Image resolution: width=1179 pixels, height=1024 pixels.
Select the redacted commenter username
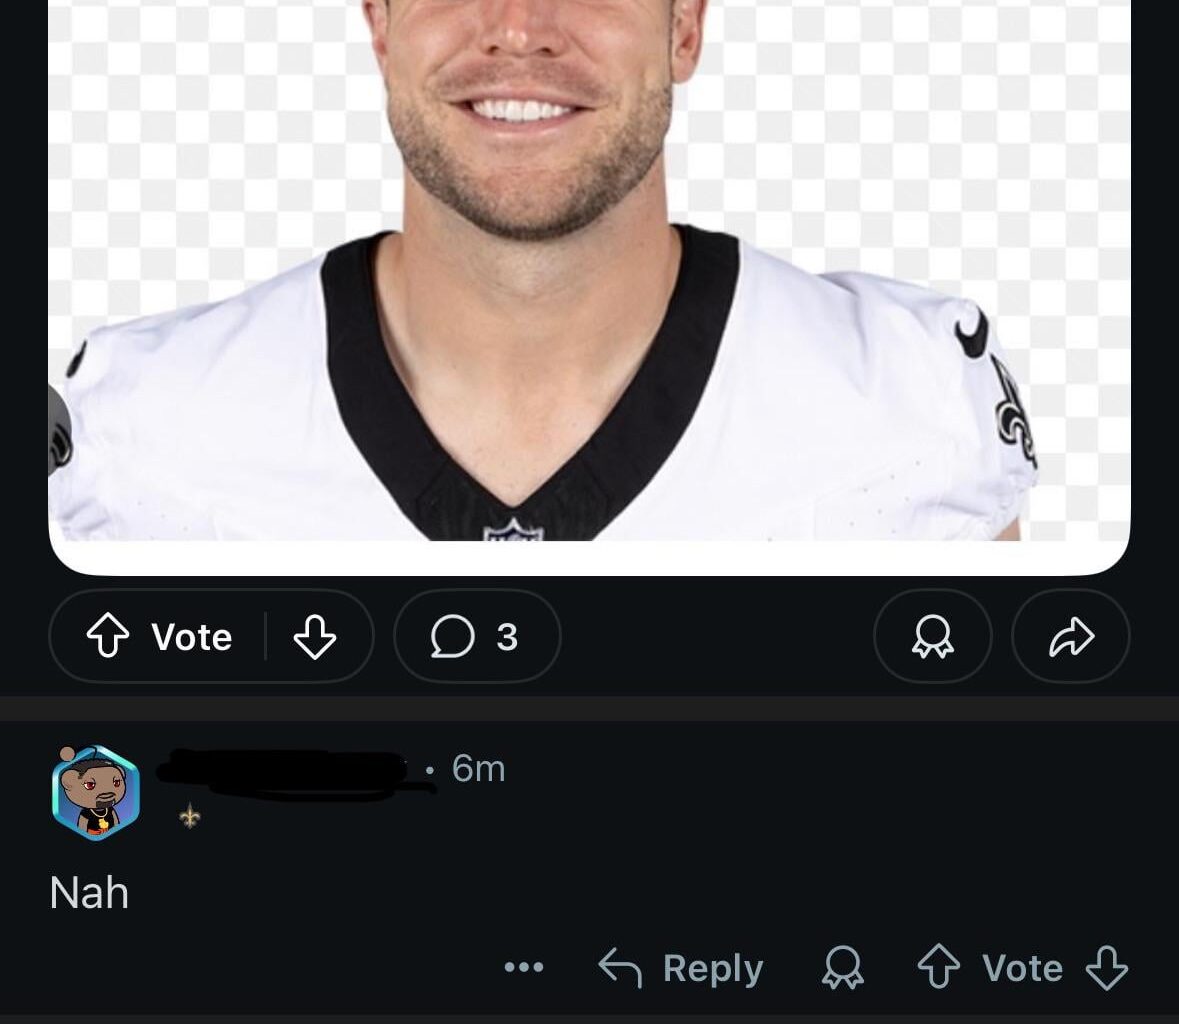pyautogui.click(x=285, y=768)
